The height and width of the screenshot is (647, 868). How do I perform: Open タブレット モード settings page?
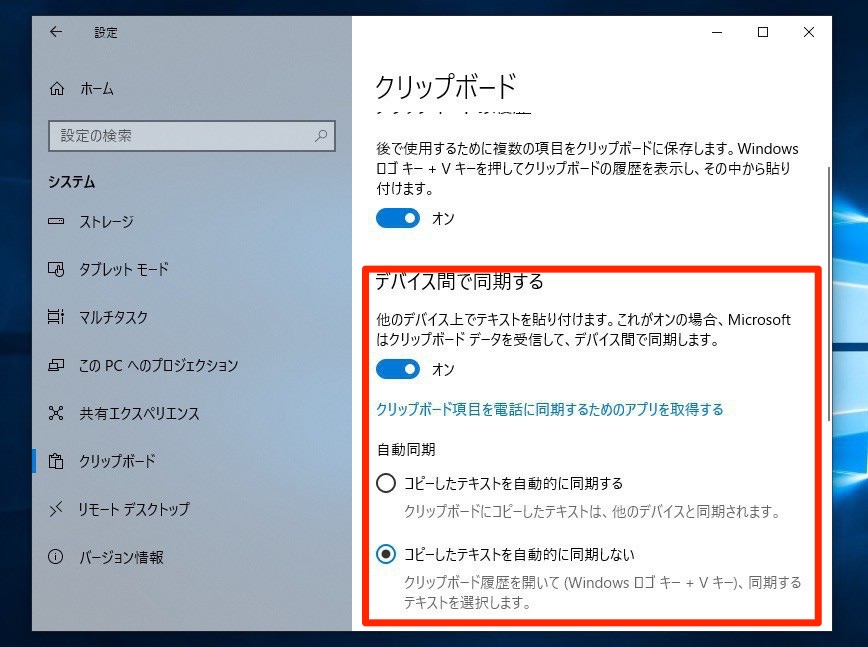[124, 270]
